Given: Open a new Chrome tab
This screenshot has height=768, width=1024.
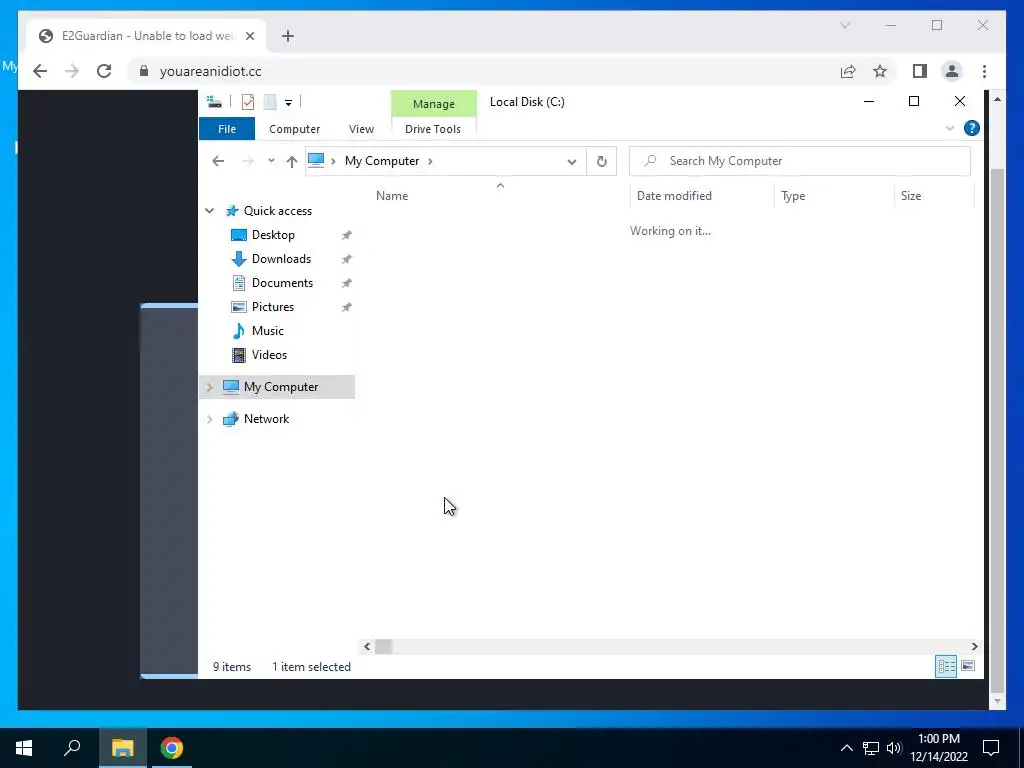Looking at the screenshot, I should pos(287,36).
